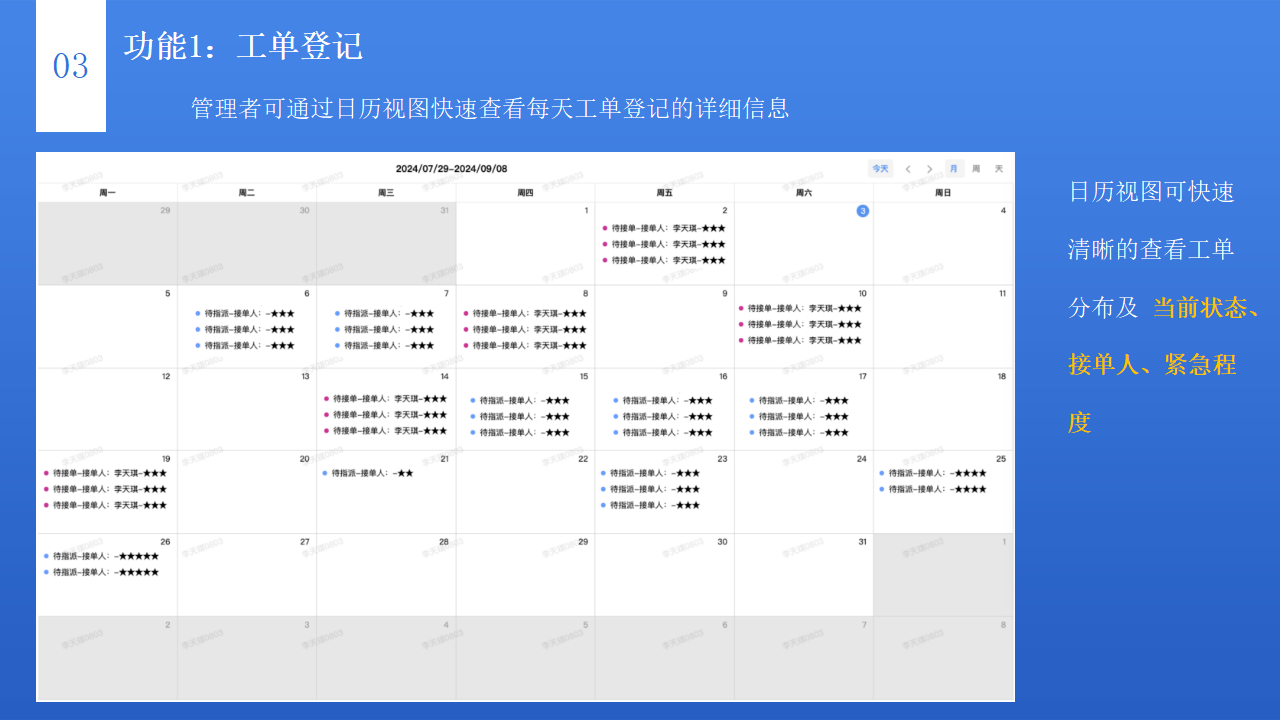Click the next period arrow icon

[x=929, y=168]
